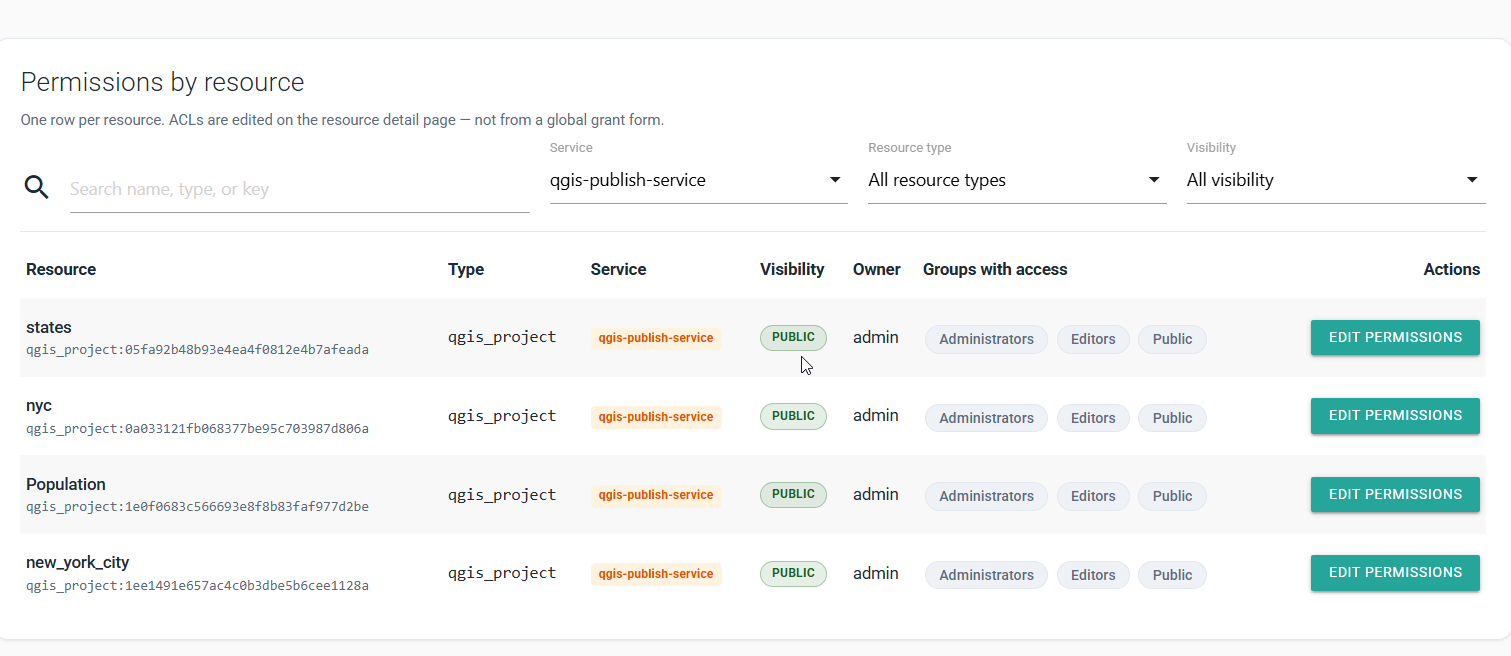This screenshot has width=1511, height=656.
Task: Click the Visibility column header
Action: coord(792,269)
